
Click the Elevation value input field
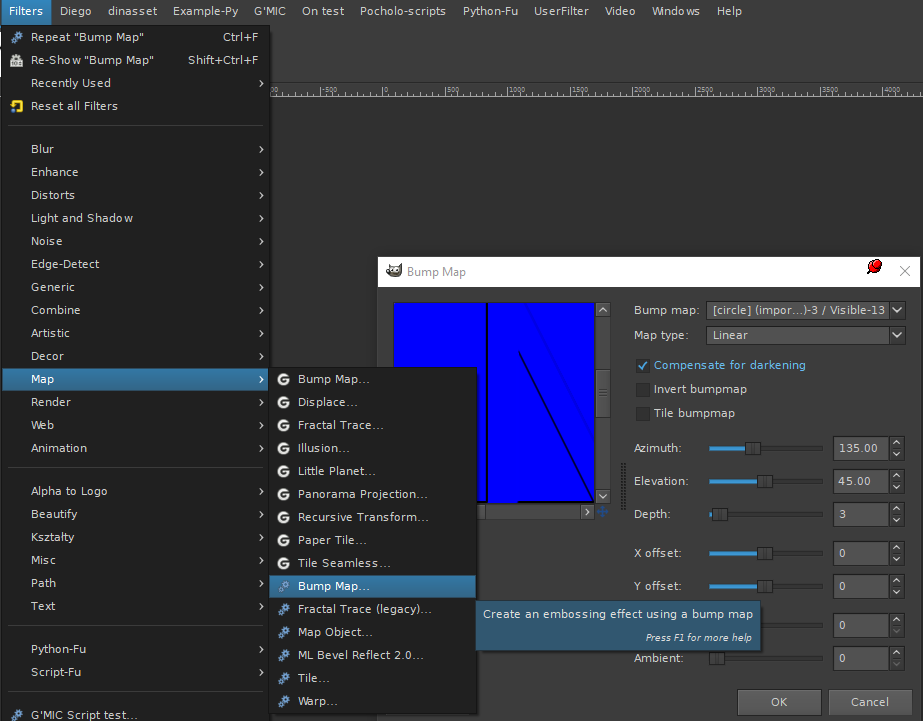(x=860, y=481)
